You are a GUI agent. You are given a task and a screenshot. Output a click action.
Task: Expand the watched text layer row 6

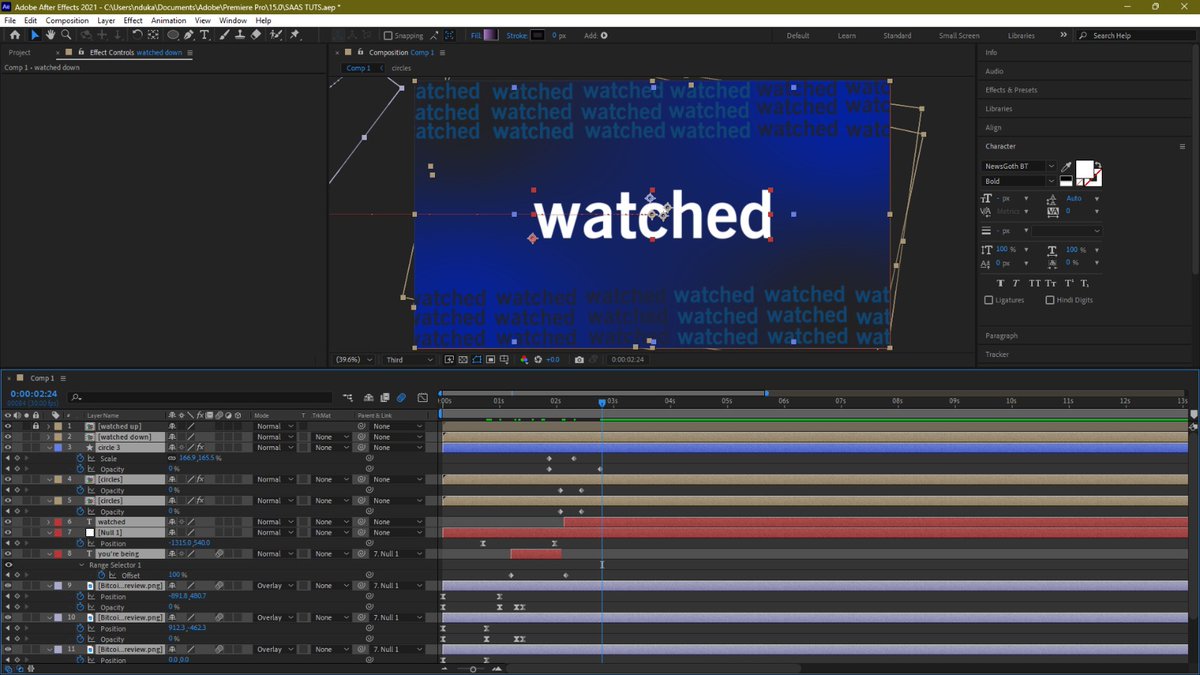(x=48, y=522)
